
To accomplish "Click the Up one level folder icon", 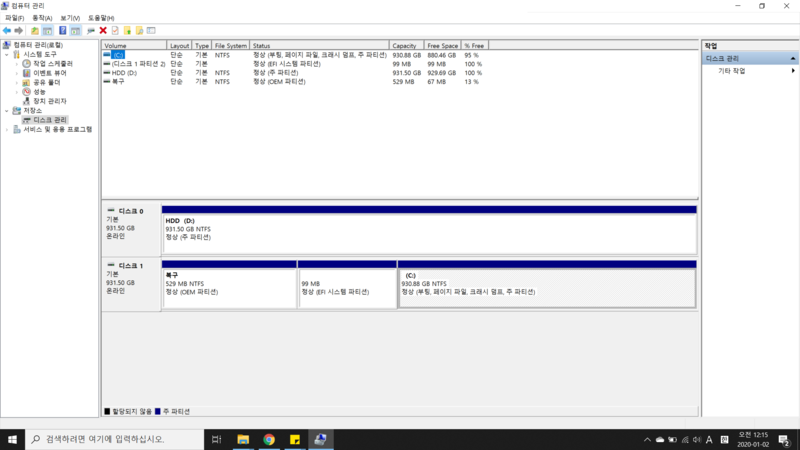I will [35, 31].
